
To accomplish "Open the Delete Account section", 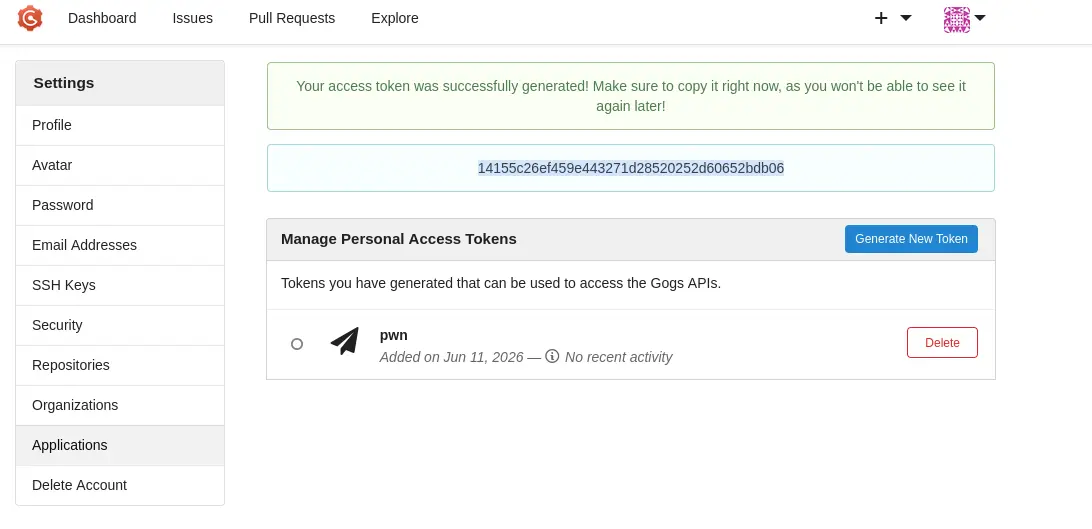I will point(120,485).
